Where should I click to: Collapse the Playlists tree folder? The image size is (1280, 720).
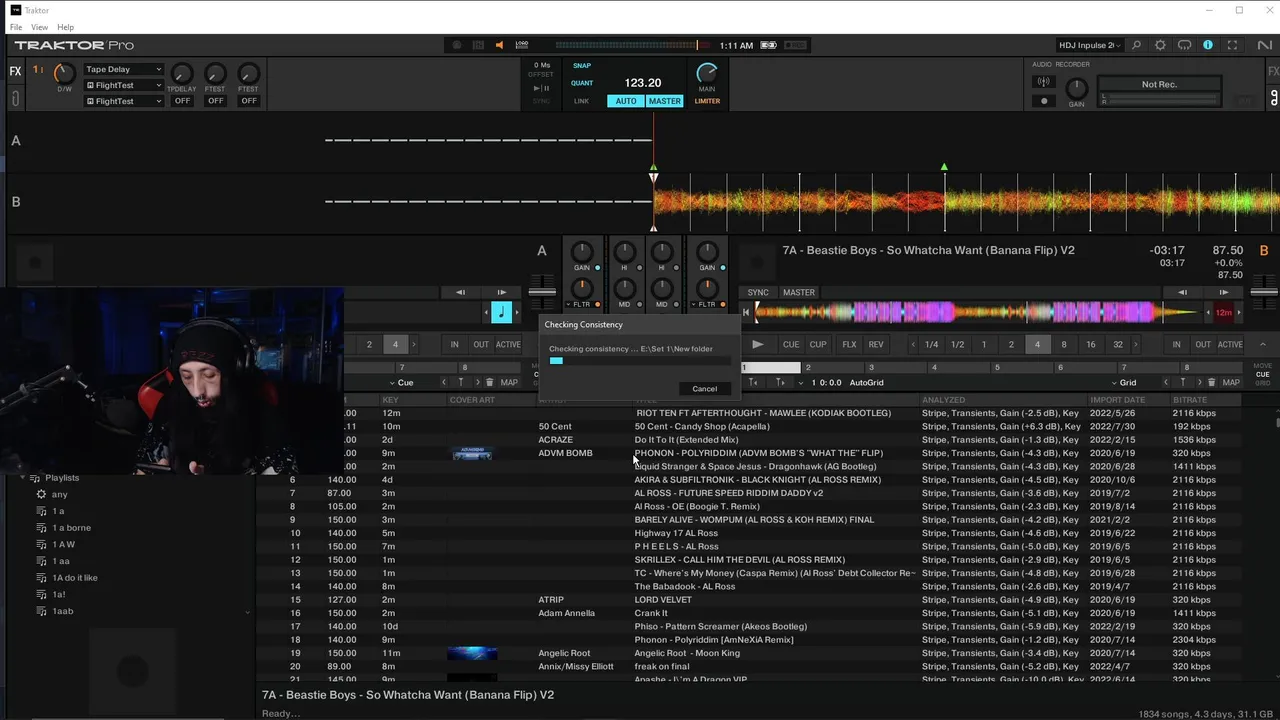[22, 478]
